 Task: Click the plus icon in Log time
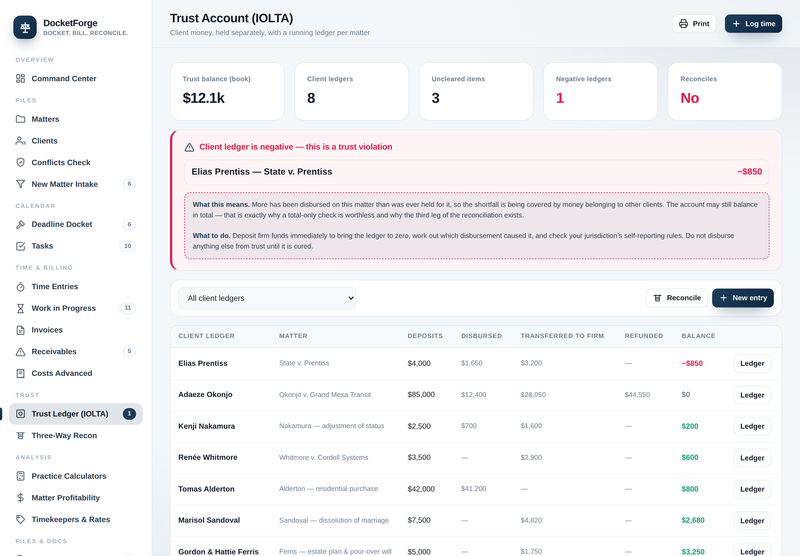tap(736, 23)
